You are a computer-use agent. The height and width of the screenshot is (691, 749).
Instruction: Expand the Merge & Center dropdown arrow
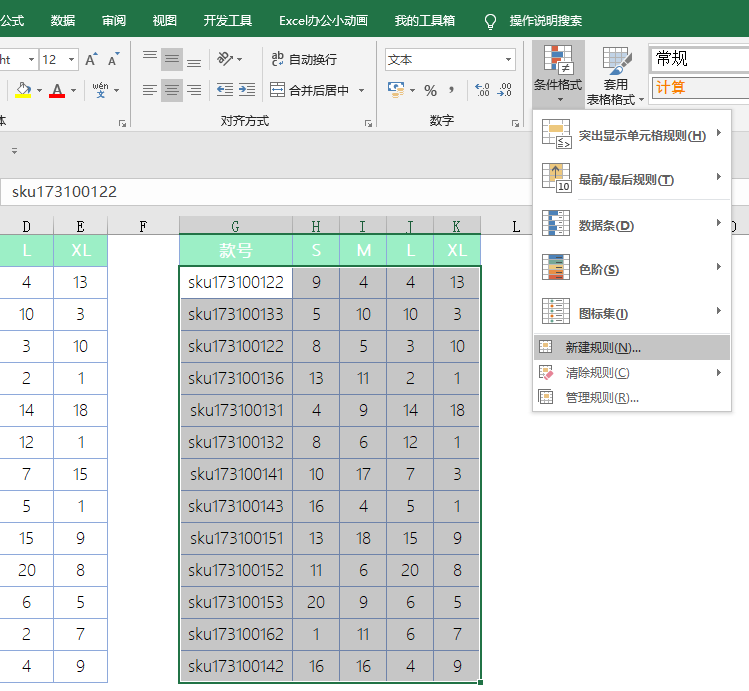point(362,91)
